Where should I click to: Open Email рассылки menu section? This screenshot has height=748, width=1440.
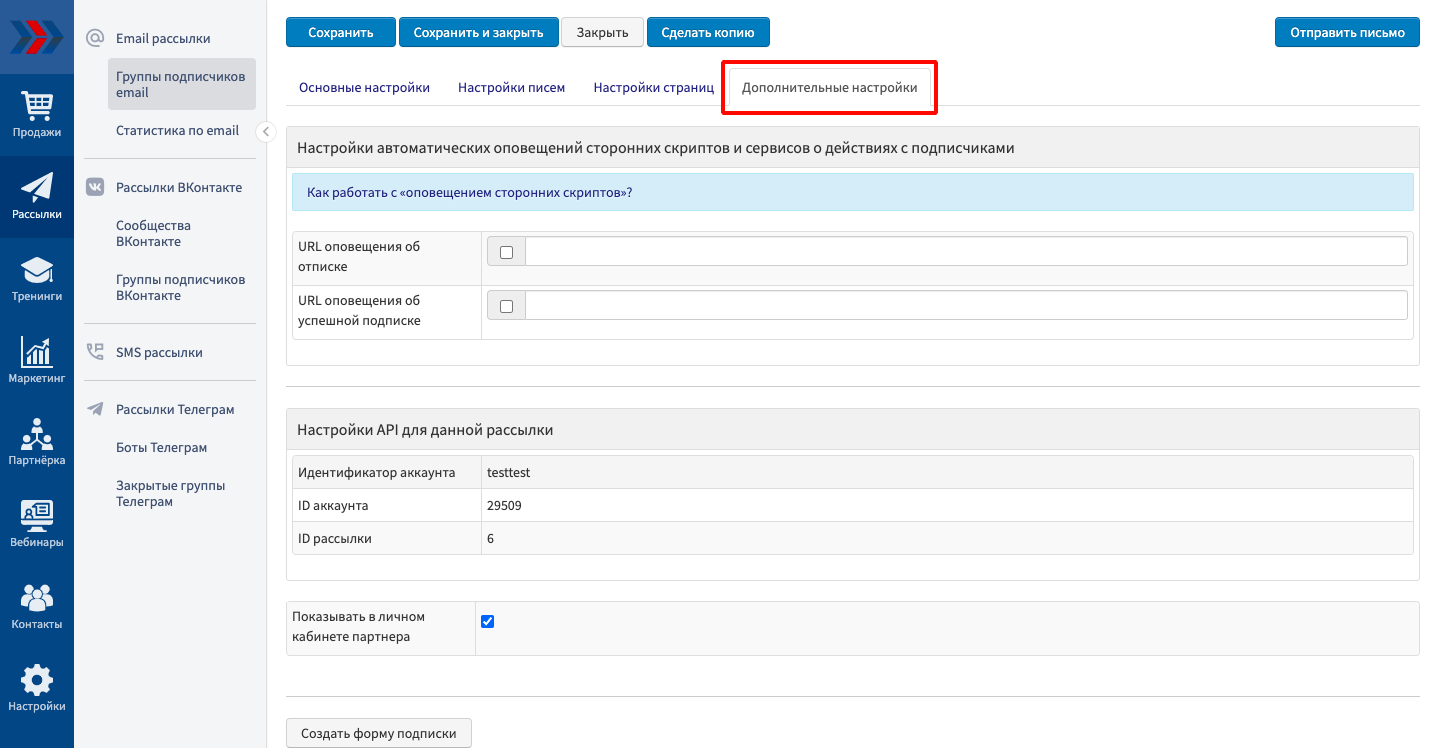tap(163, 38)
